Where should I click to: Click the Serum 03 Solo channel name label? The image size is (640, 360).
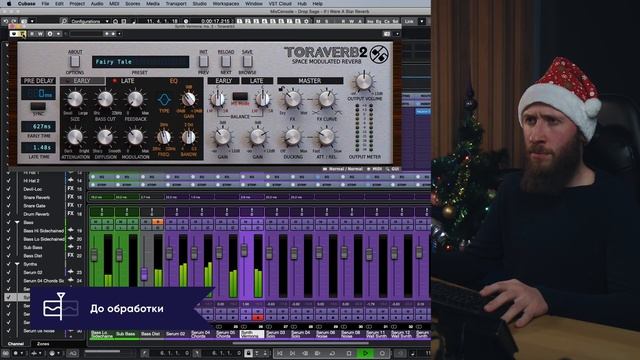276,334
